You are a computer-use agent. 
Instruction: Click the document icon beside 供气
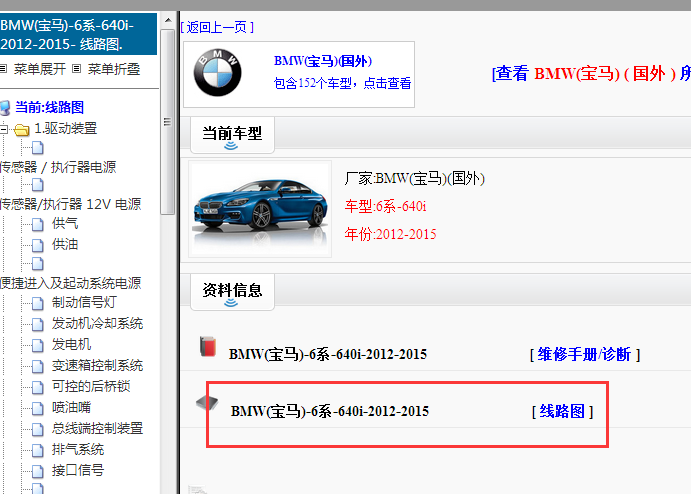37,224
